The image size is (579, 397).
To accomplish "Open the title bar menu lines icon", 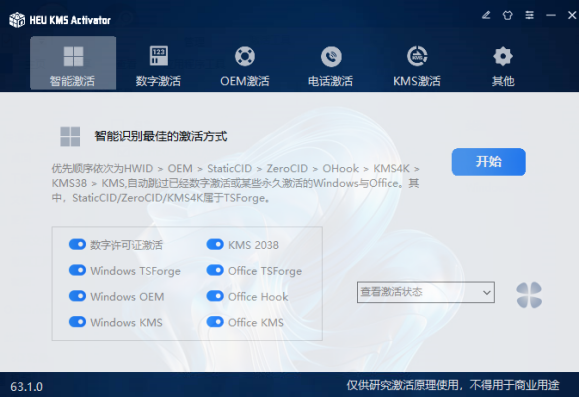I will click(530, 15).
